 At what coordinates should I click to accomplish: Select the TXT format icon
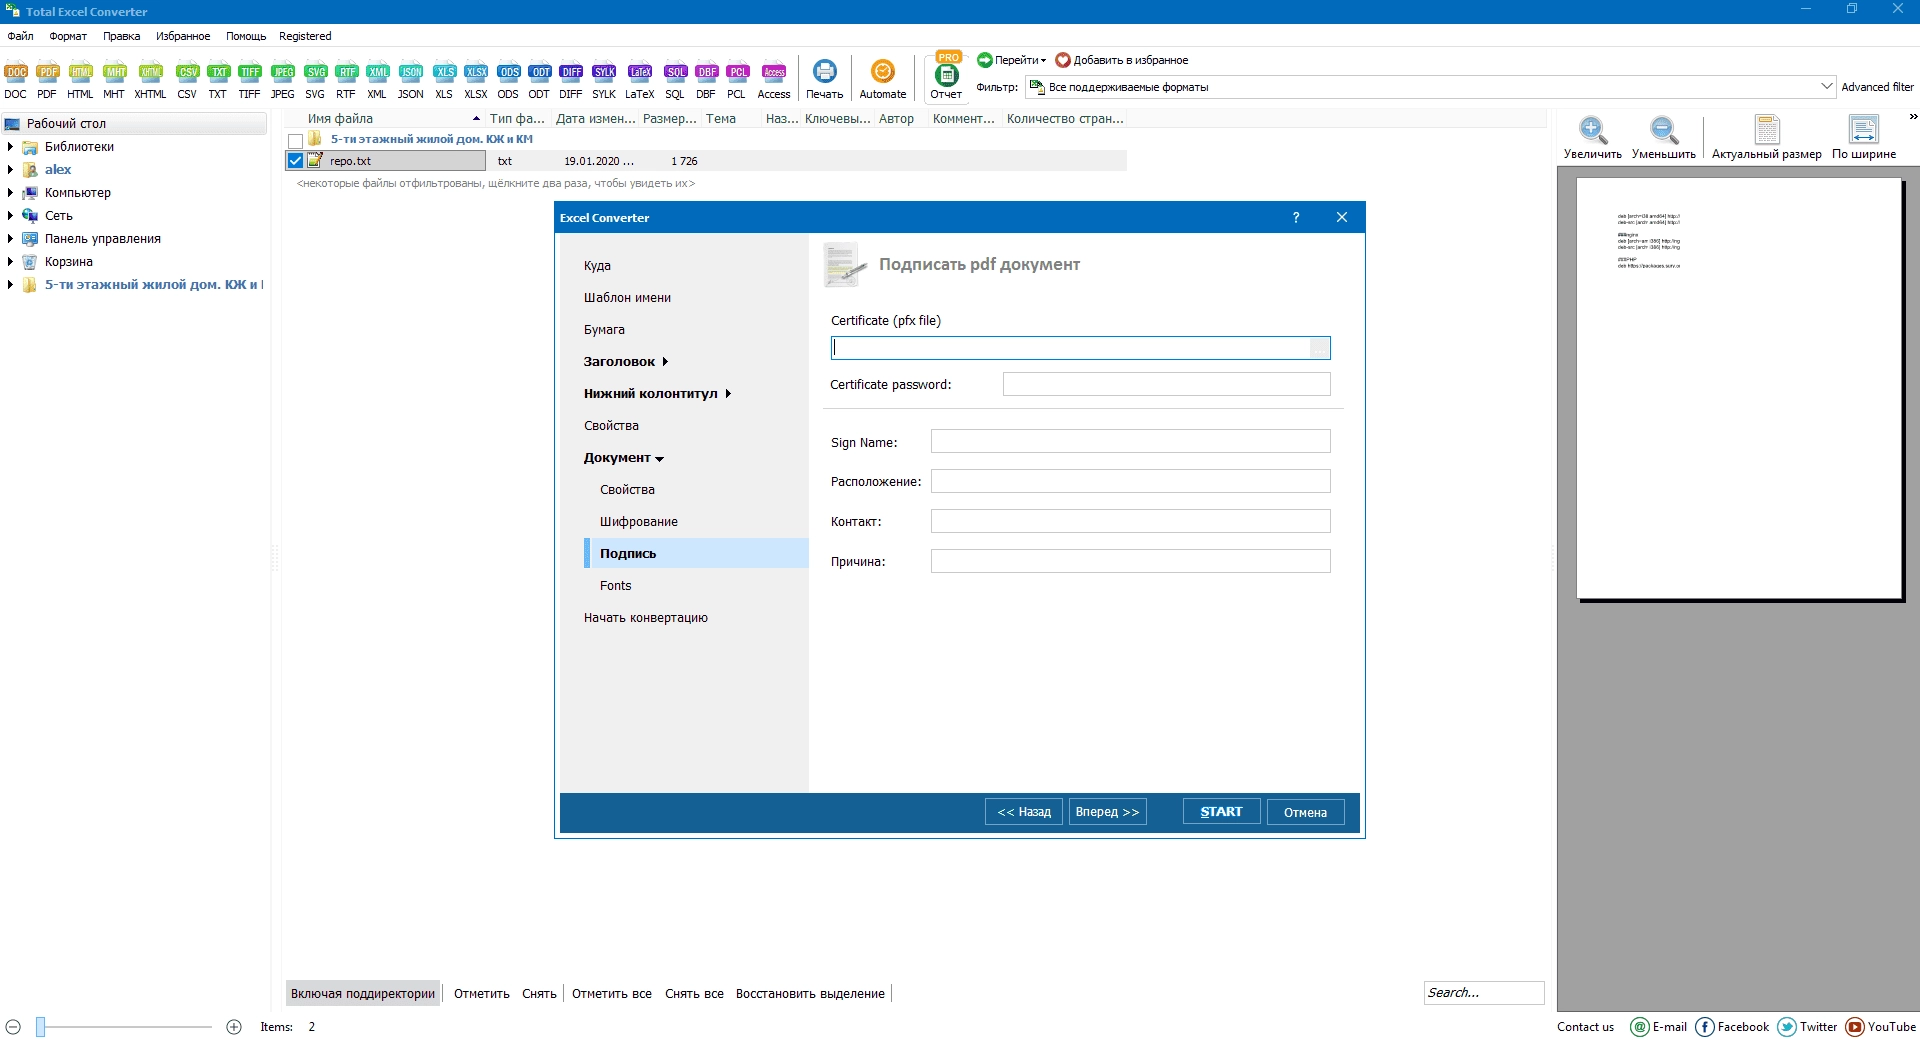coord(218,80)
